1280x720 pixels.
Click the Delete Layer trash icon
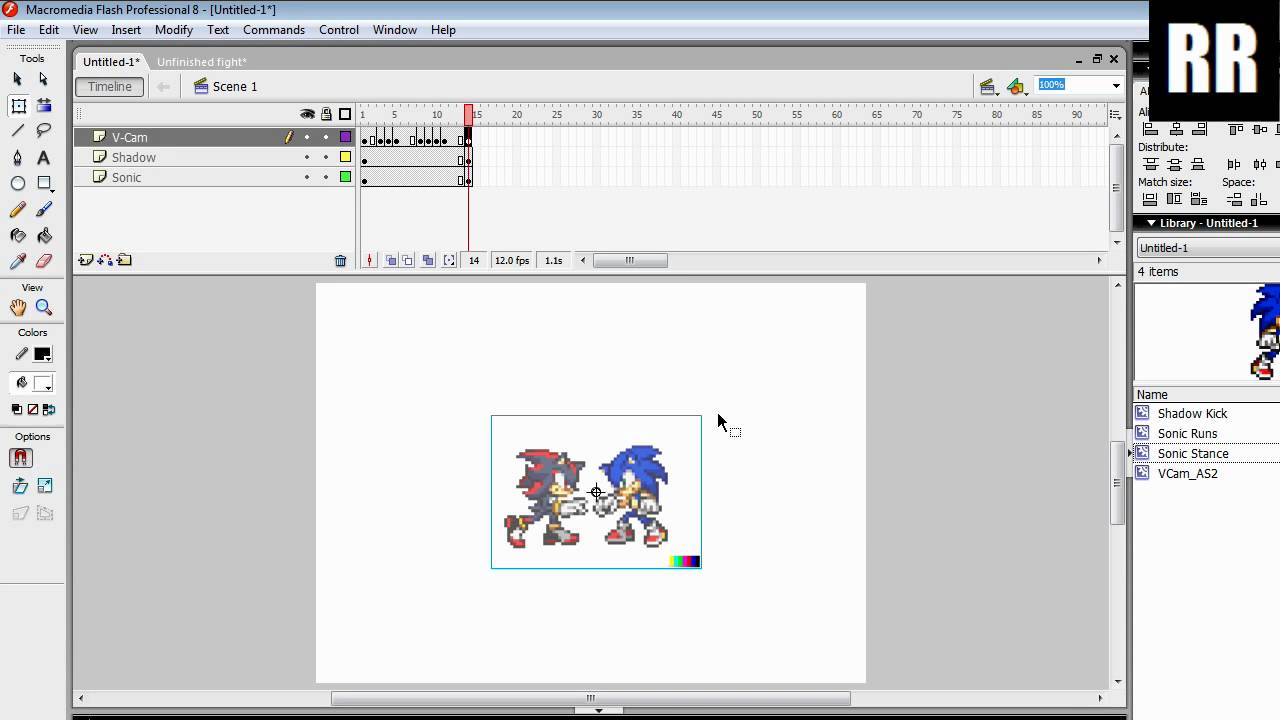click(340, 261)
